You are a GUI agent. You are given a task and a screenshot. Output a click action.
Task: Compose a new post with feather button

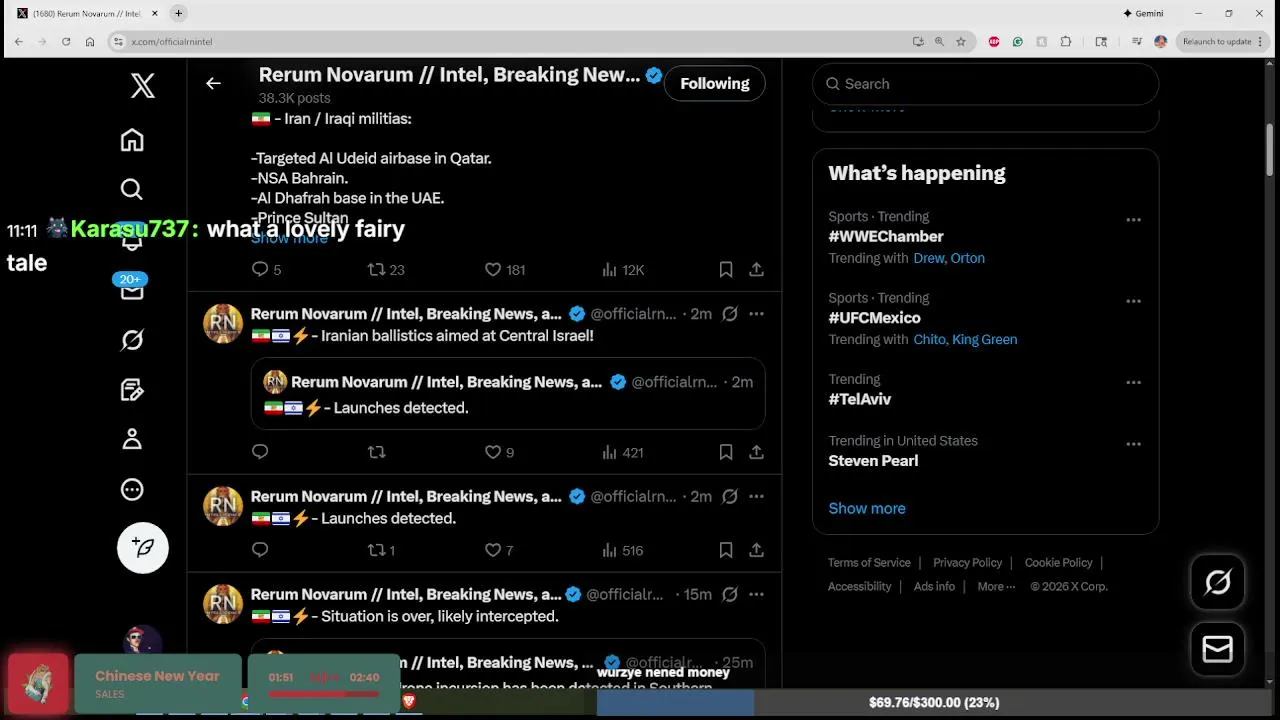click(x=143, y=547)
